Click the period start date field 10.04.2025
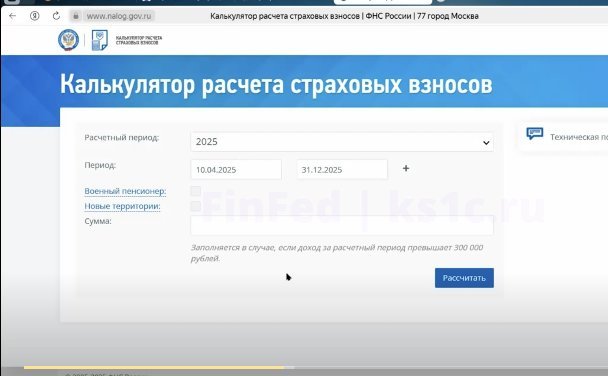 pyautogui.click(x=236, y=169)
